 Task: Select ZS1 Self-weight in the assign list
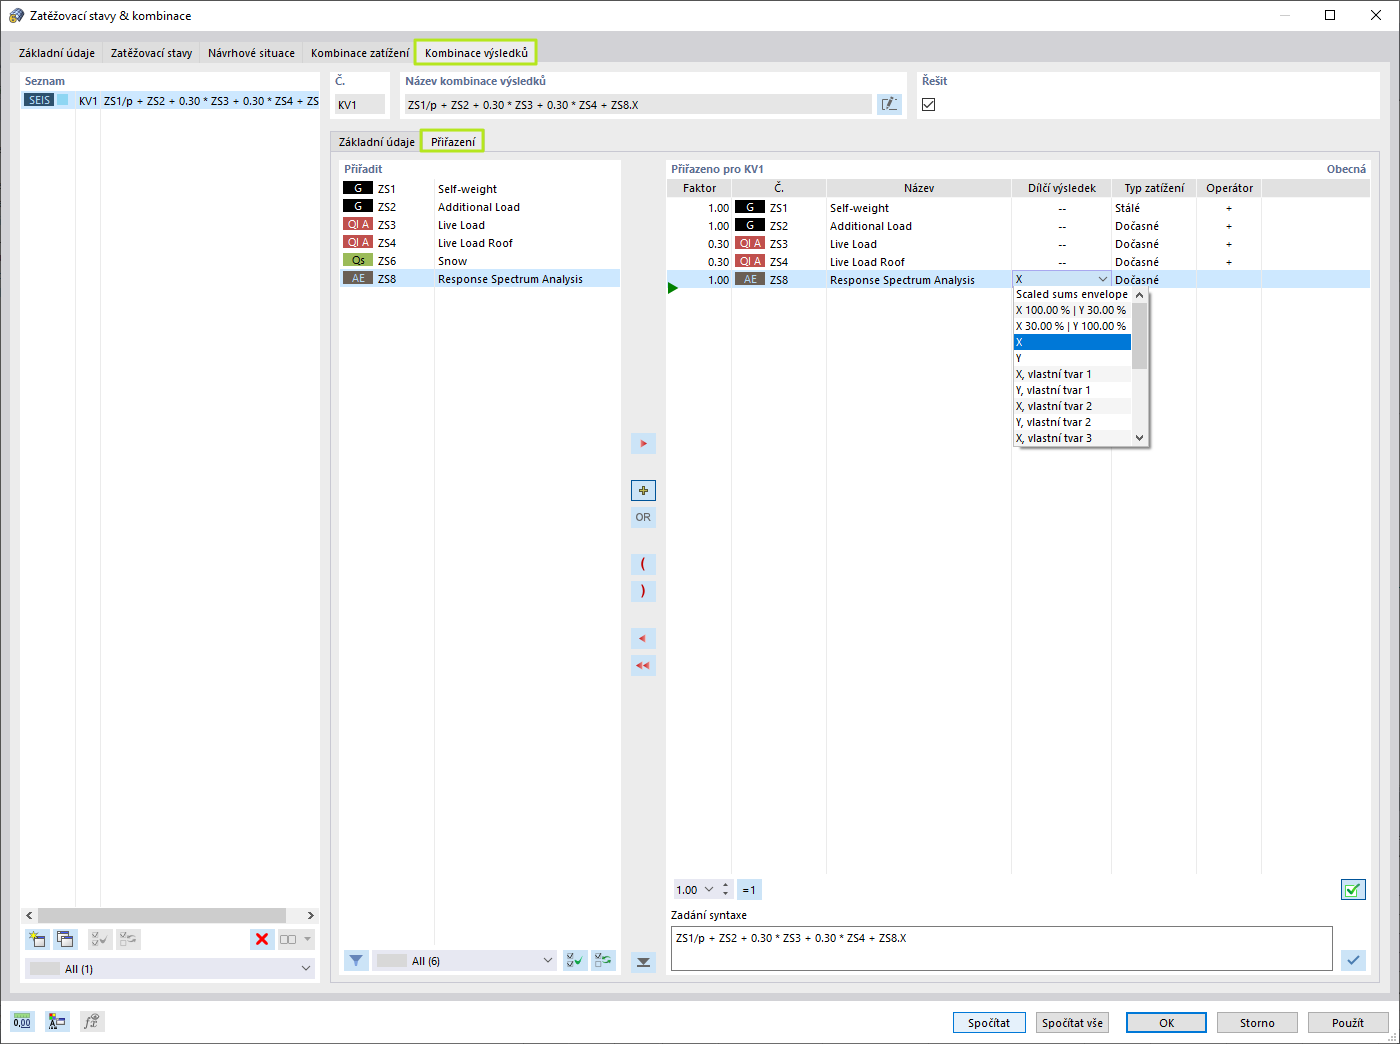[x=480, y=189]
